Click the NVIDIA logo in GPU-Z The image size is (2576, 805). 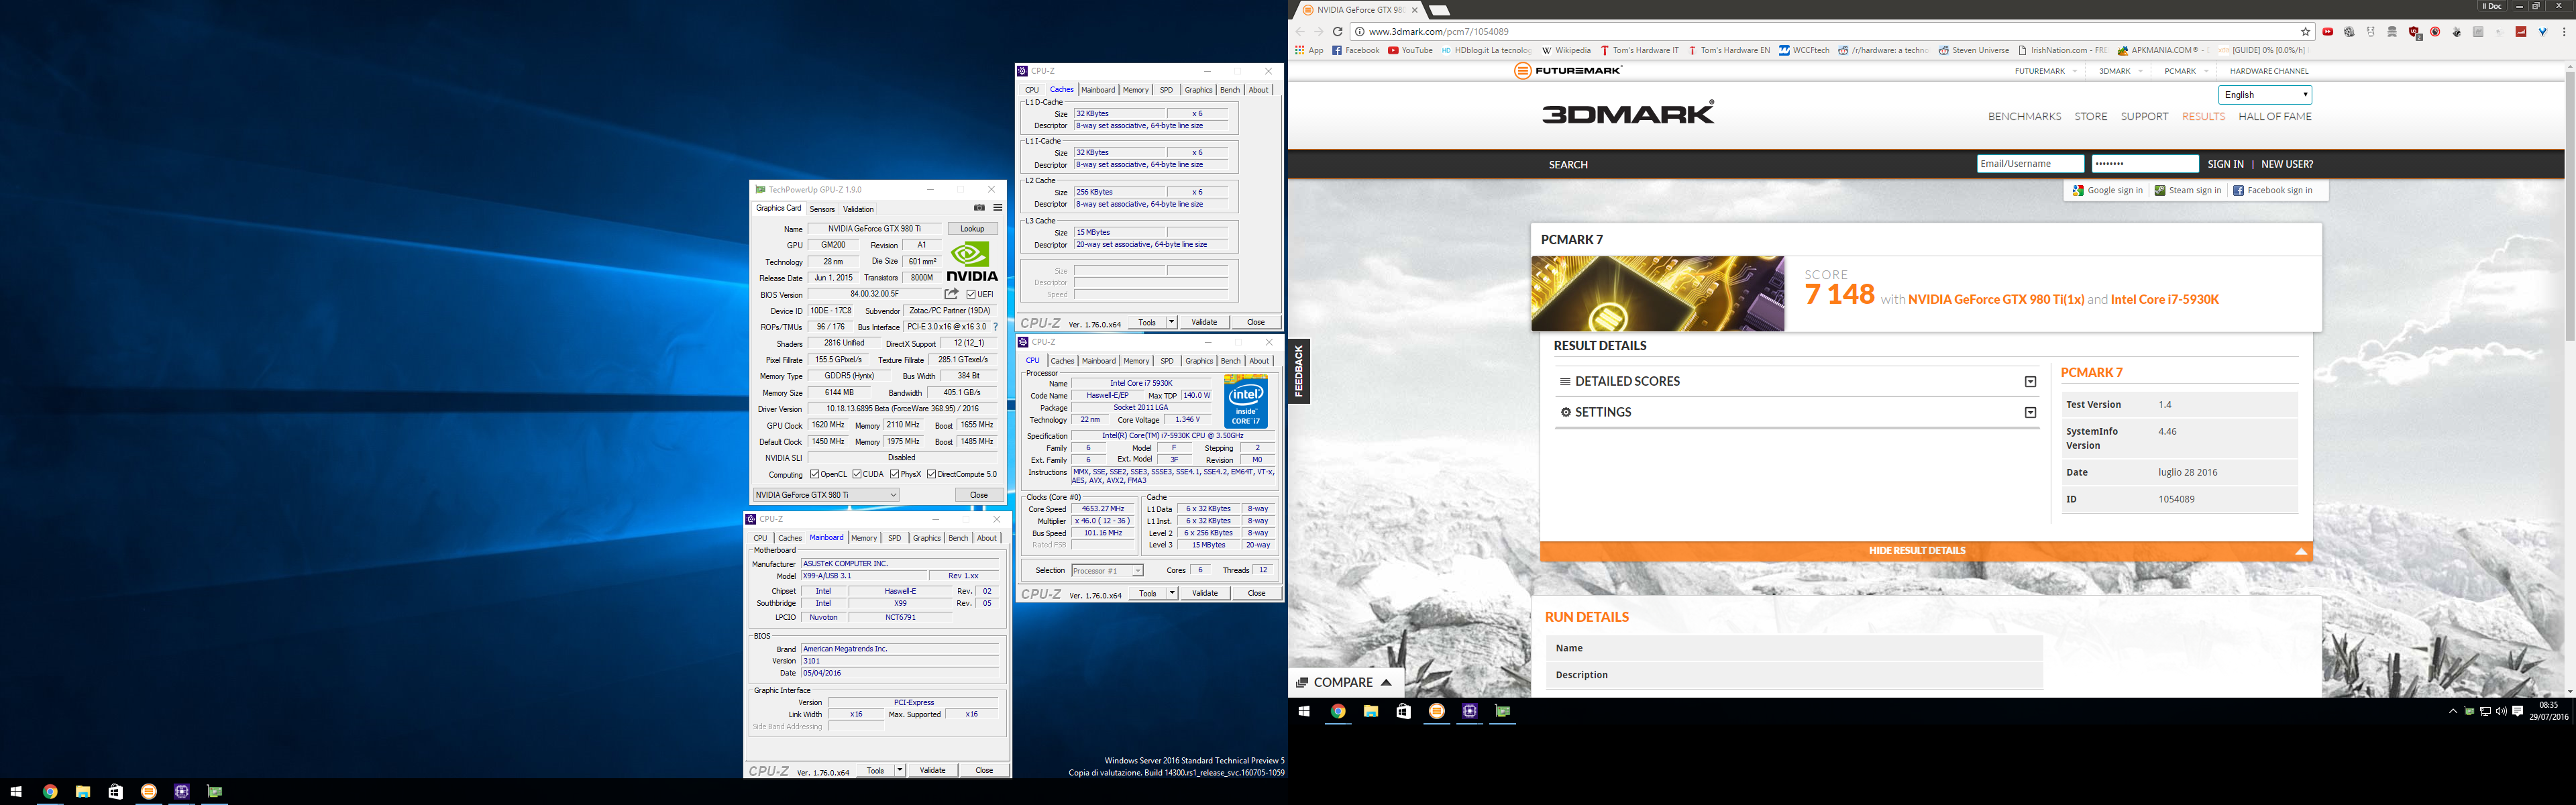pyautogui.click(x=972, y=262)
